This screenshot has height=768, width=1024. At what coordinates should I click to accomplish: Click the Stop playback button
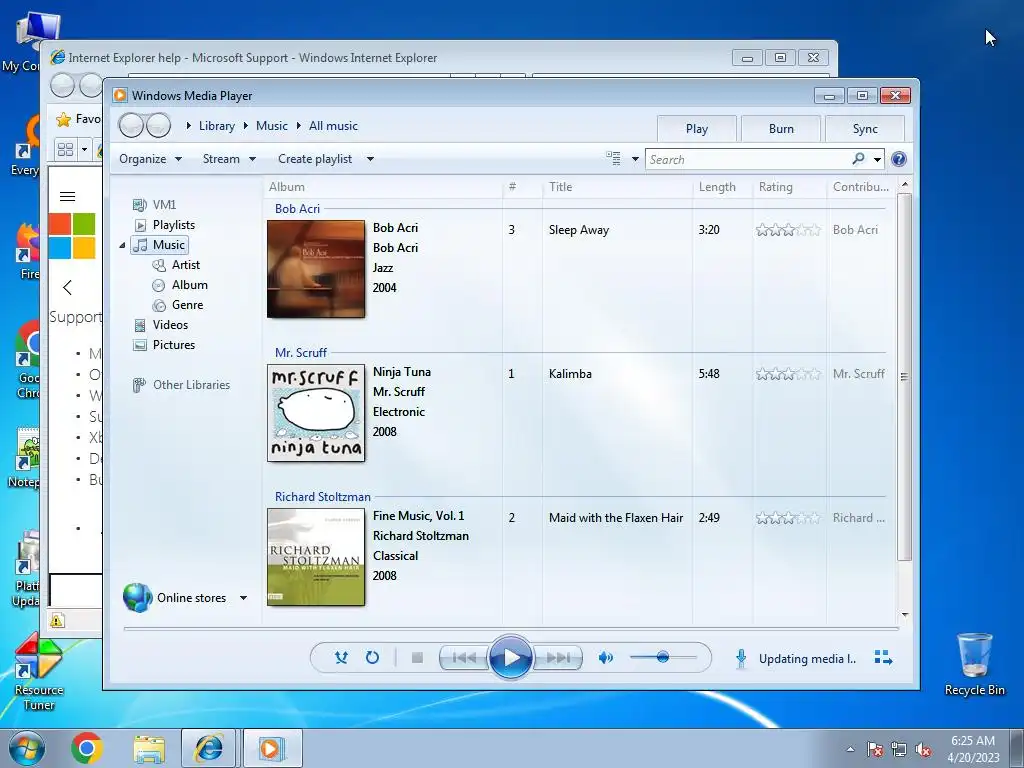[417, 658]
